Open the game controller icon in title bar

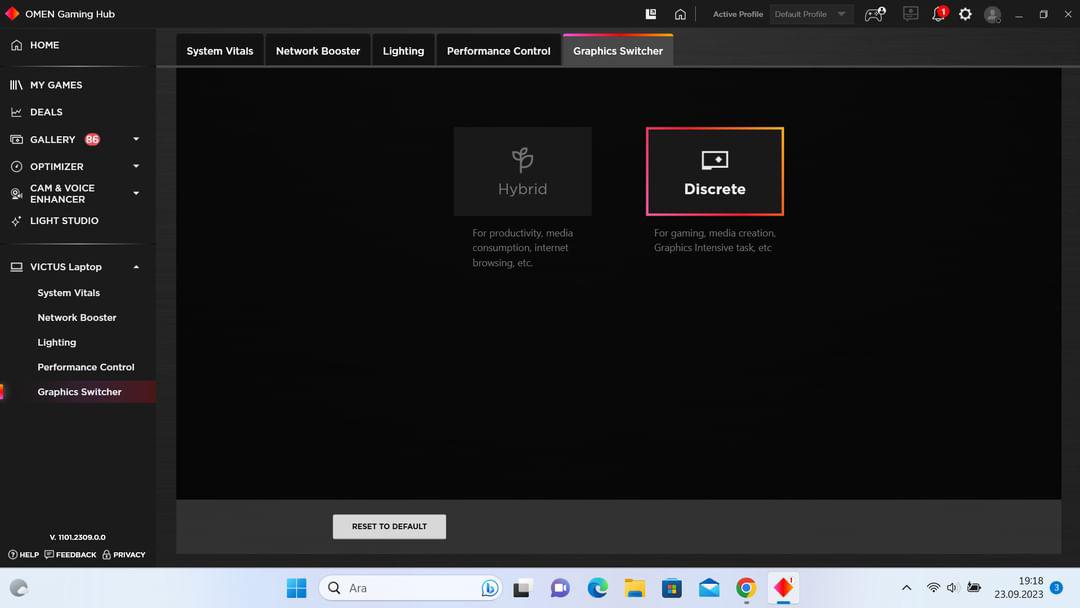(875, 14)
